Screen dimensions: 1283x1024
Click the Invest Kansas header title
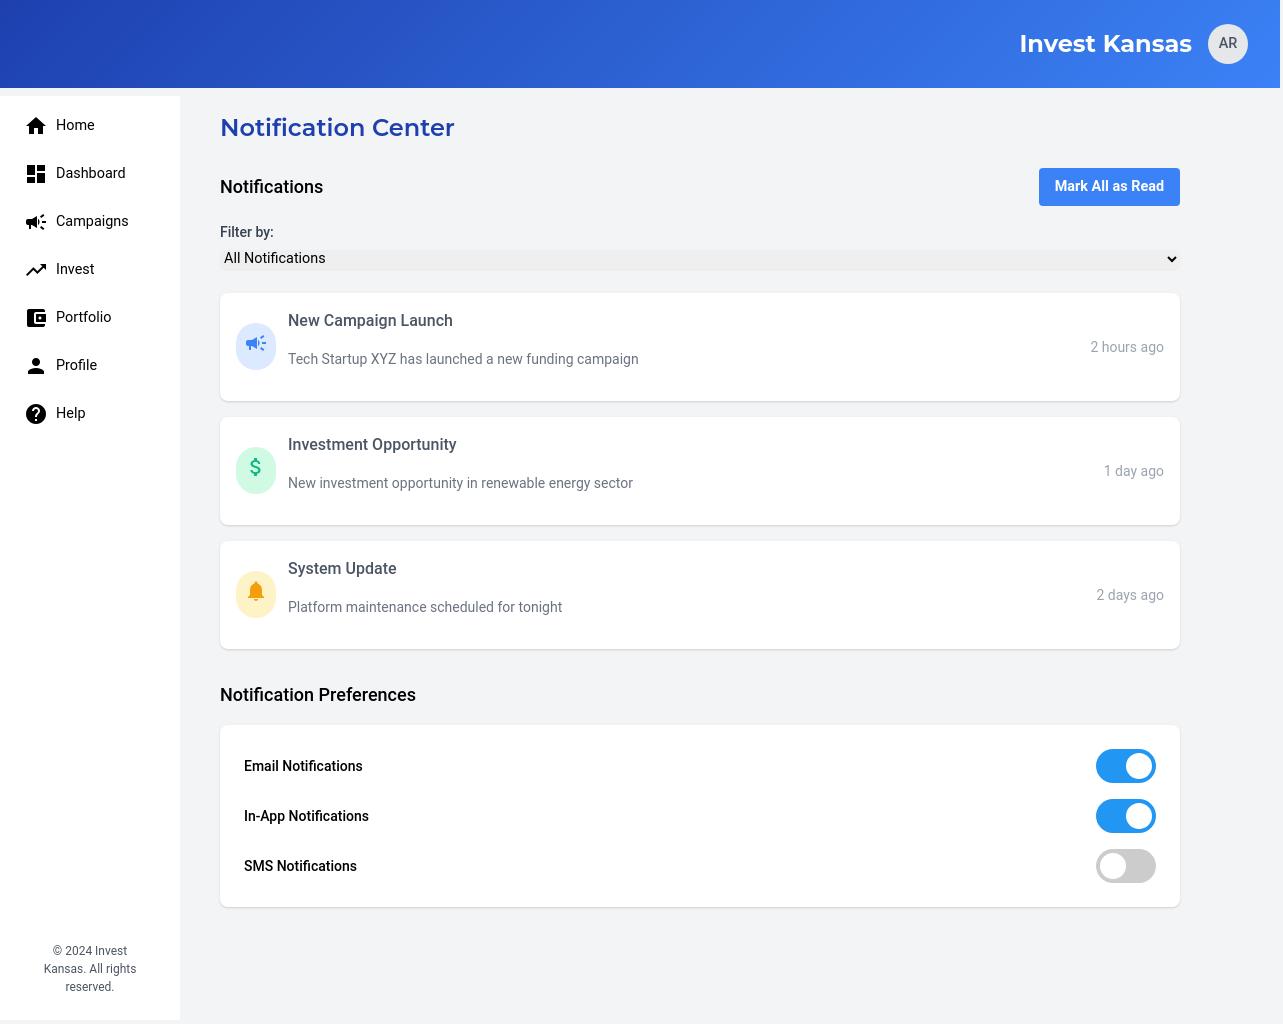click(x=1105, y=44)
